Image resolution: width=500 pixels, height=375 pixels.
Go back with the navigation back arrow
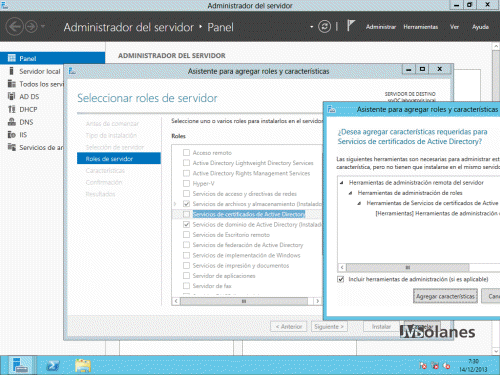pyautogui.click(x=14, y=26)
